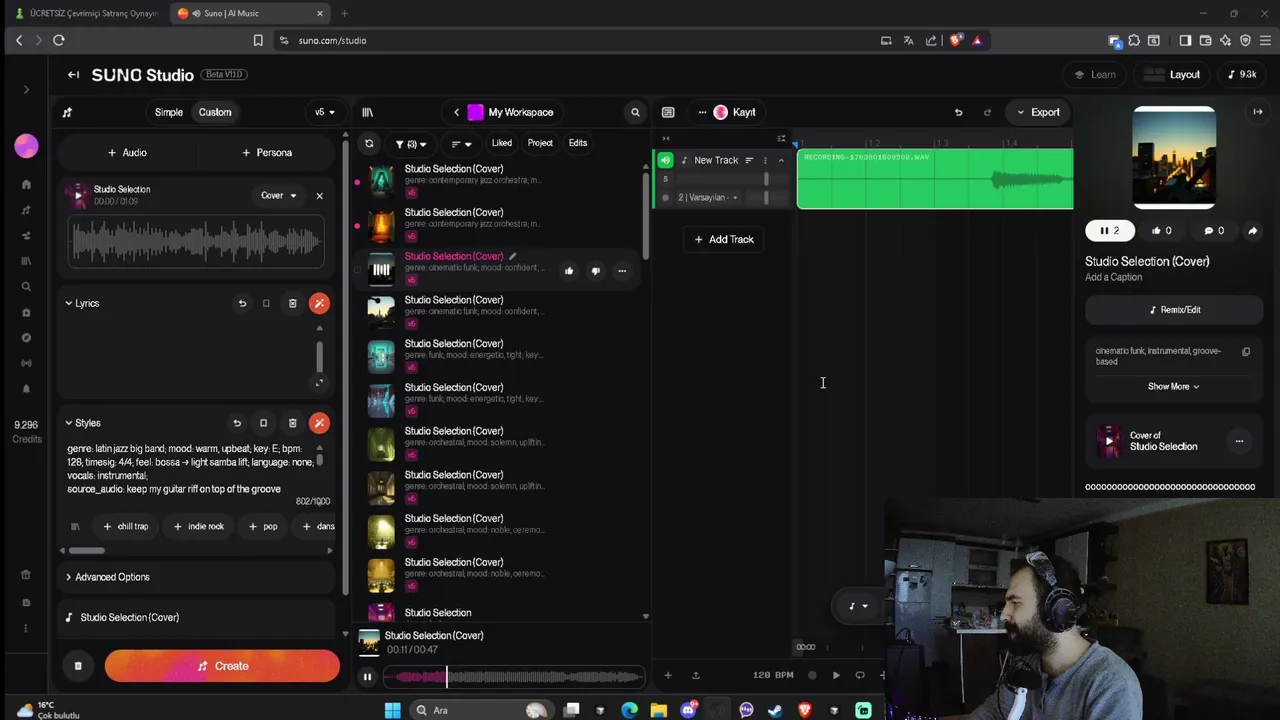Expand the left sidebar chevron
This screenshot has height=720, width=1280.
(x=26, y=89)
